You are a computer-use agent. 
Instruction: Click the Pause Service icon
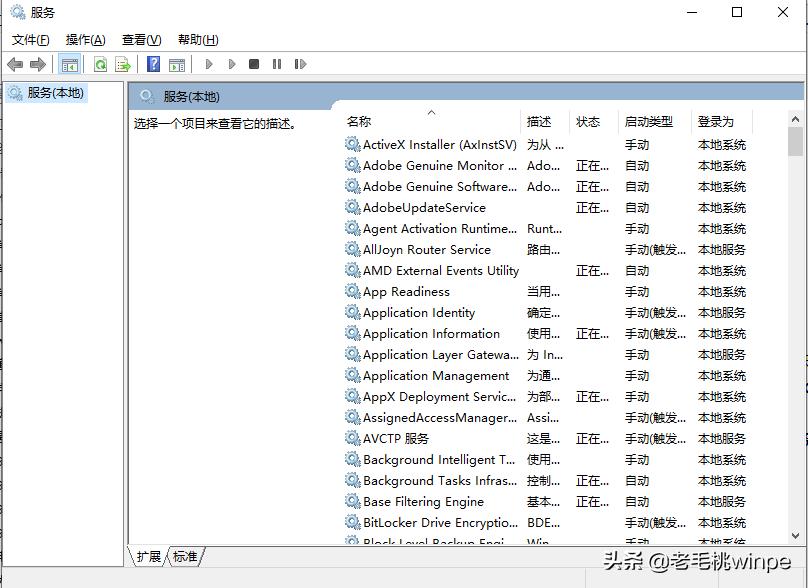(277, 64)
